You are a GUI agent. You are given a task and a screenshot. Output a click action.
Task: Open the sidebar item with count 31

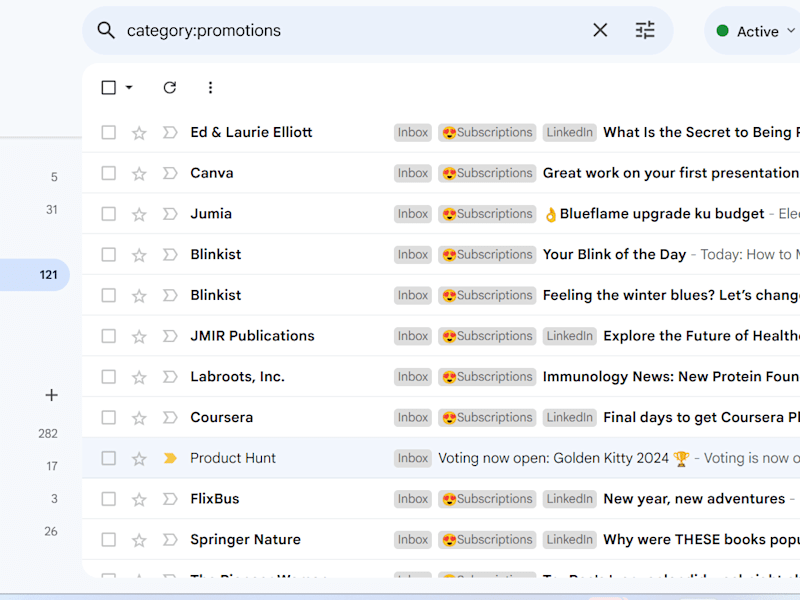click(x=52, y=210)
